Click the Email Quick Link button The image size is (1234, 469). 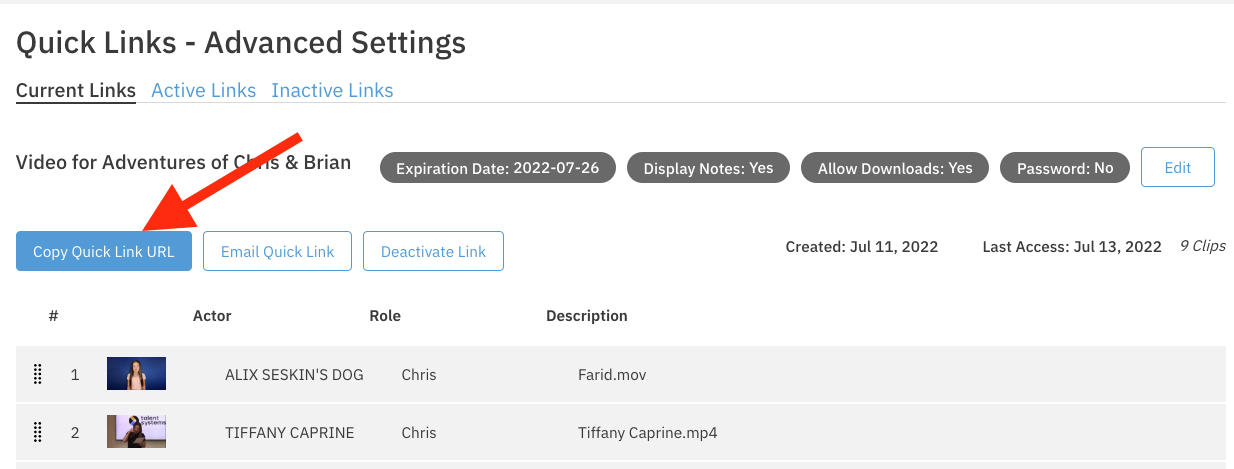point(278,252)
